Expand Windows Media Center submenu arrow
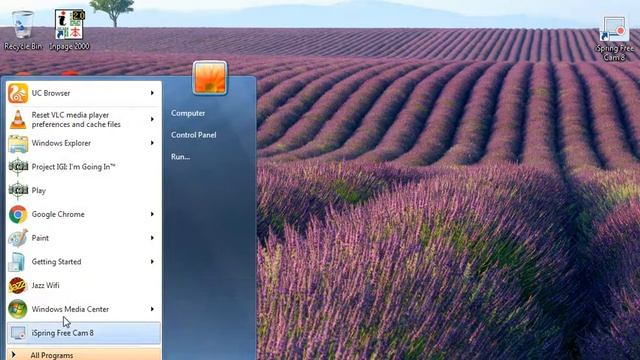 (x=152, y=309)
